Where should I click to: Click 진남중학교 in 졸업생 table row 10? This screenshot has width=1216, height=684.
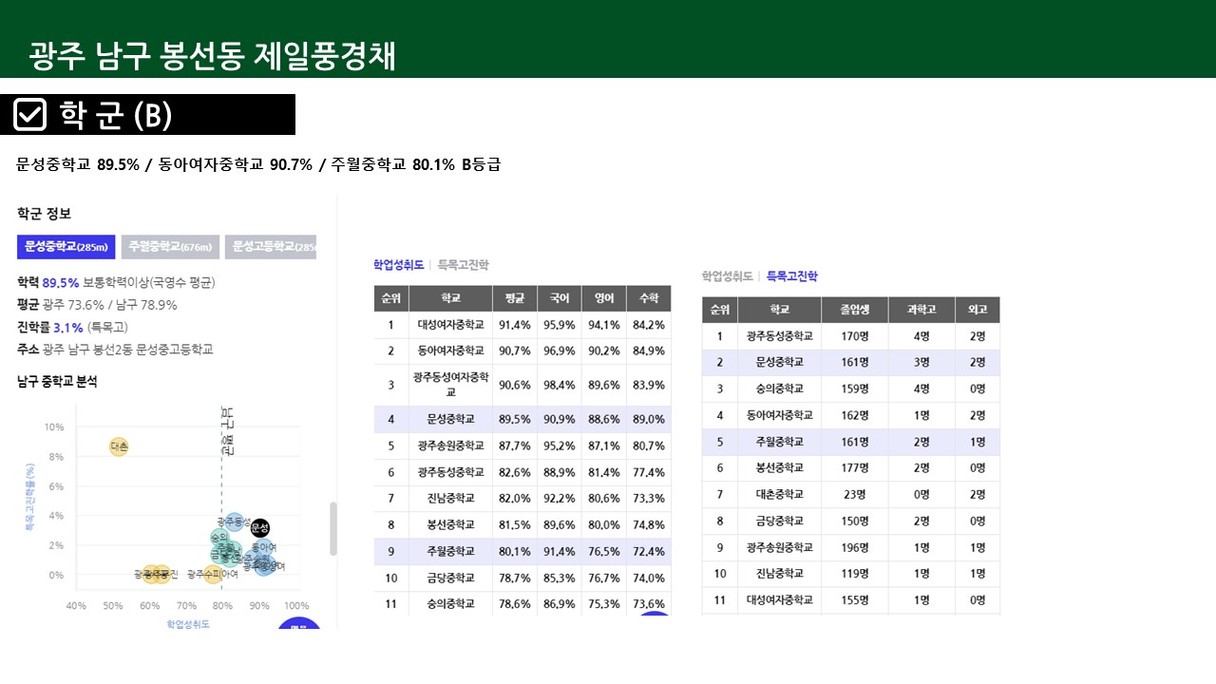[x=779, y=574]
